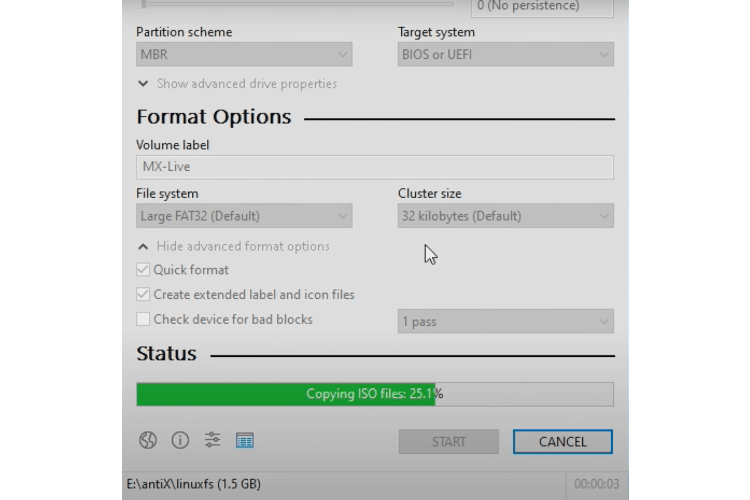Collapse Hide advanced format options
This screenshot has width=750, height=500.
pyautogui.click(x=233, y=246)
